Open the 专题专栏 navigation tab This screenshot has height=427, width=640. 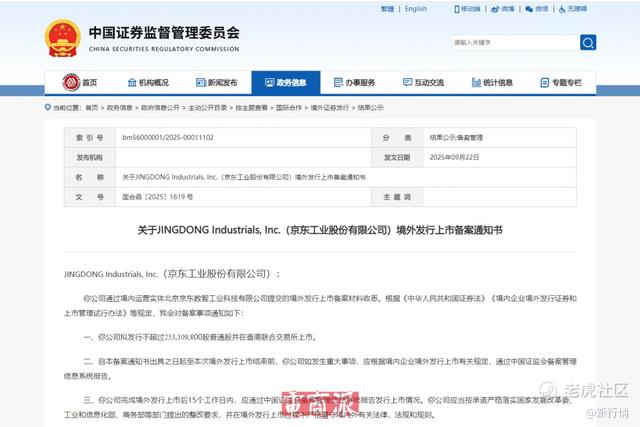tap(561, 82)
